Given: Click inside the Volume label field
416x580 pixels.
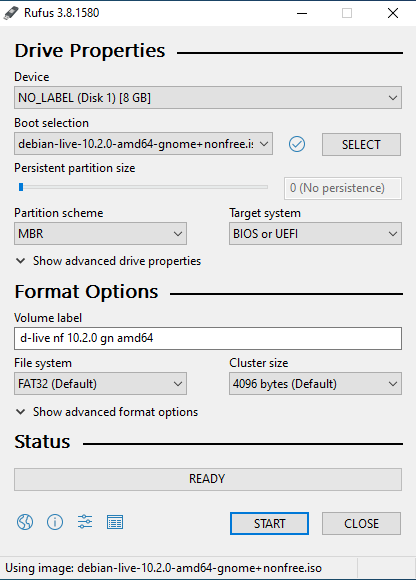Looking at the screenshot, I should (x=208, y=338).
